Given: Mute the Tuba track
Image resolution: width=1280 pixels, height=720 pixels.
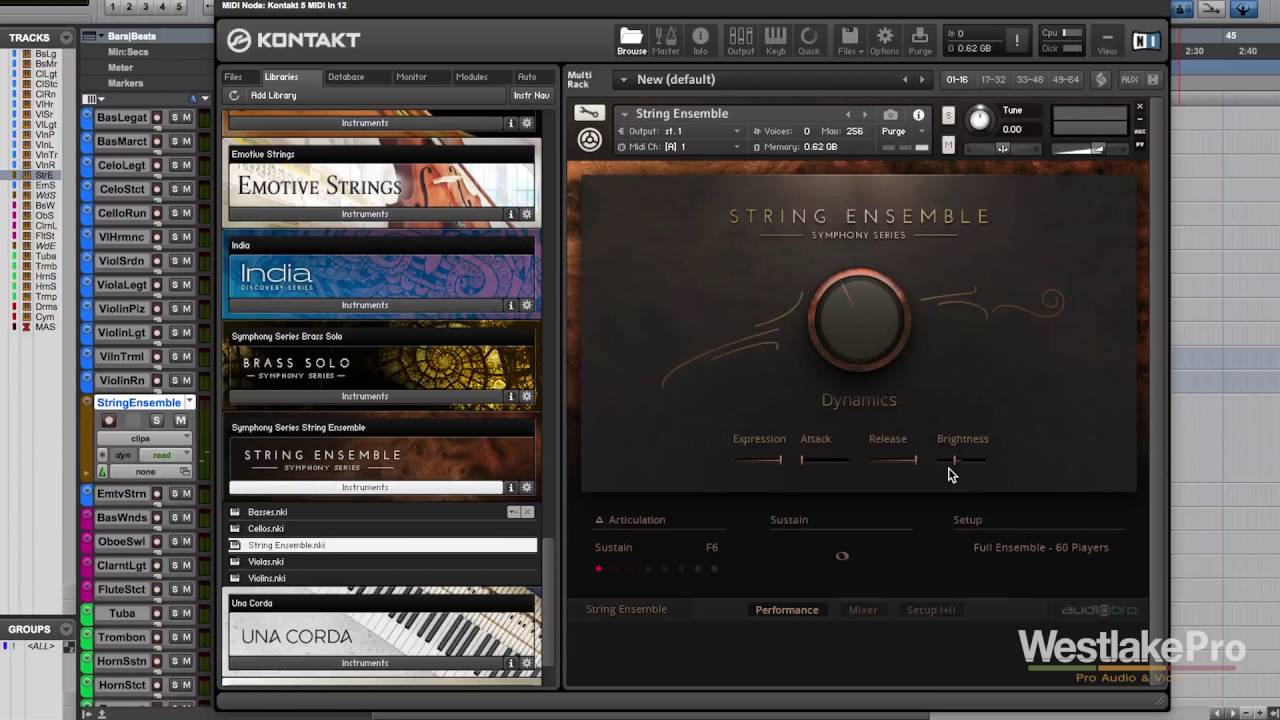Looking at the screenshot, I should click(187, 613).
